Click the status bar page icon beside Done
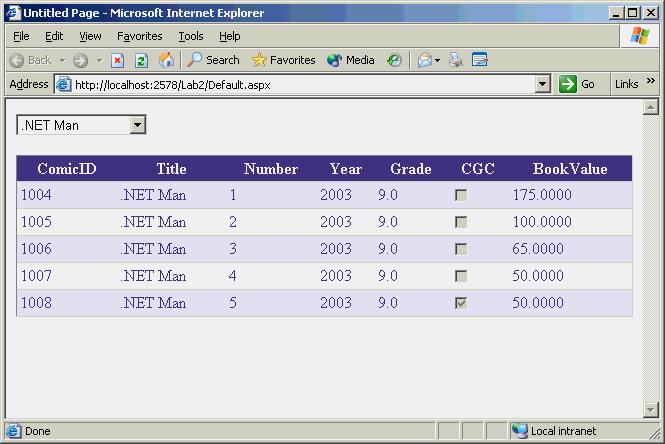 point(13,431)
